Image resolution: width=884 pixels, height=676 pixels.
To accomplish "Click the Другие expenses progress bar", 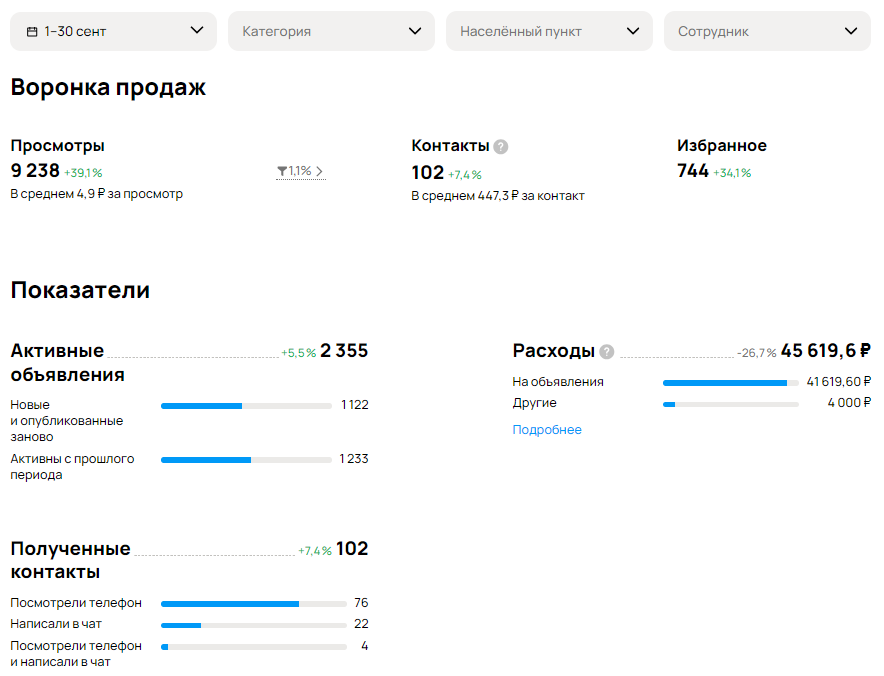I will coord(731,404).
